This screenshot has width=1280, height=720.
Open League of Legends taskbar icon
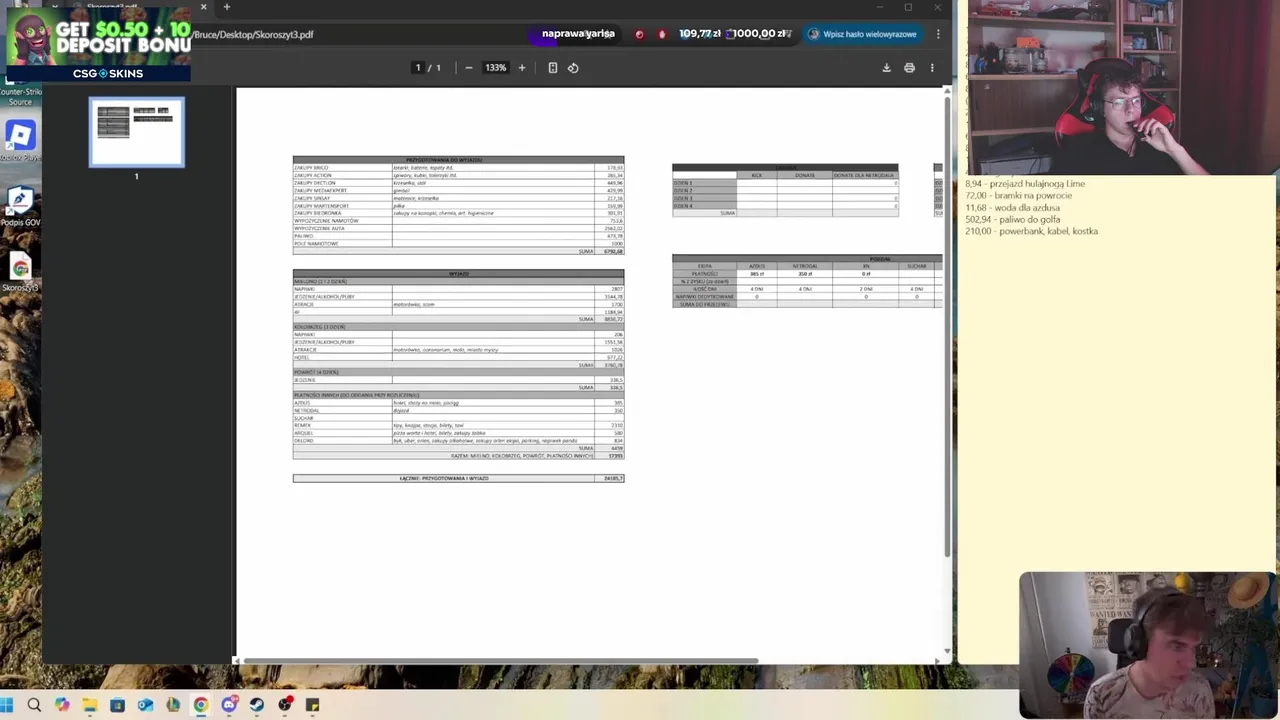(x=173, y=705)
